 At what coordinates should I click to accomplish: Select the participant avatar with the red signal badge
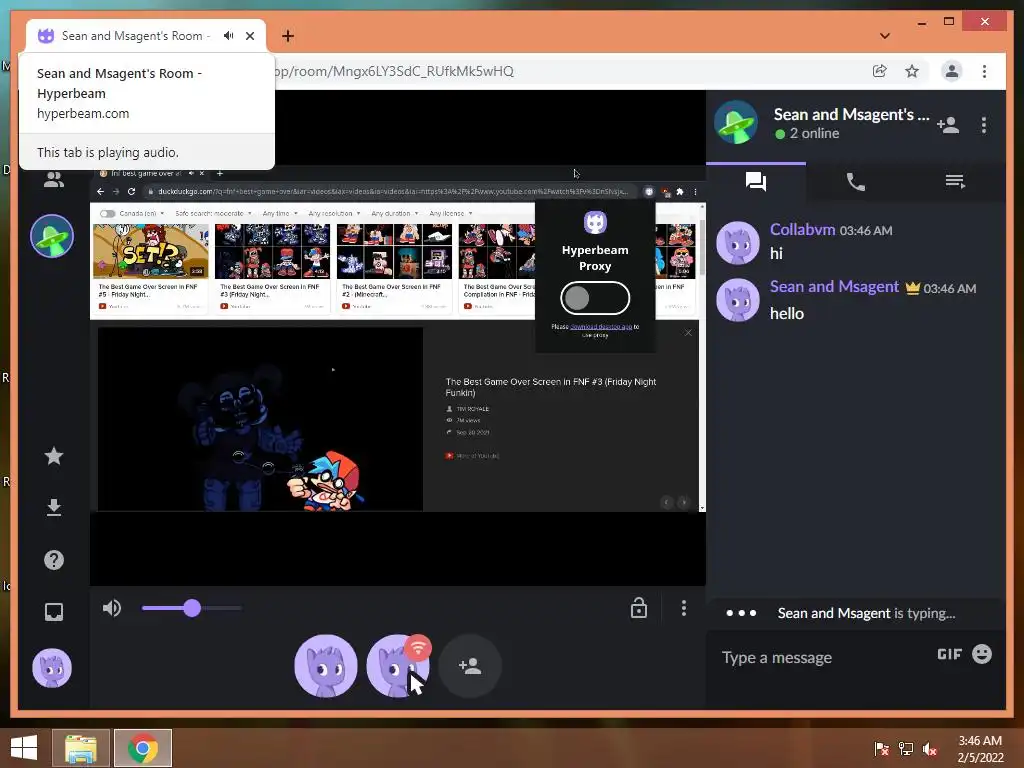pos(398,665)
